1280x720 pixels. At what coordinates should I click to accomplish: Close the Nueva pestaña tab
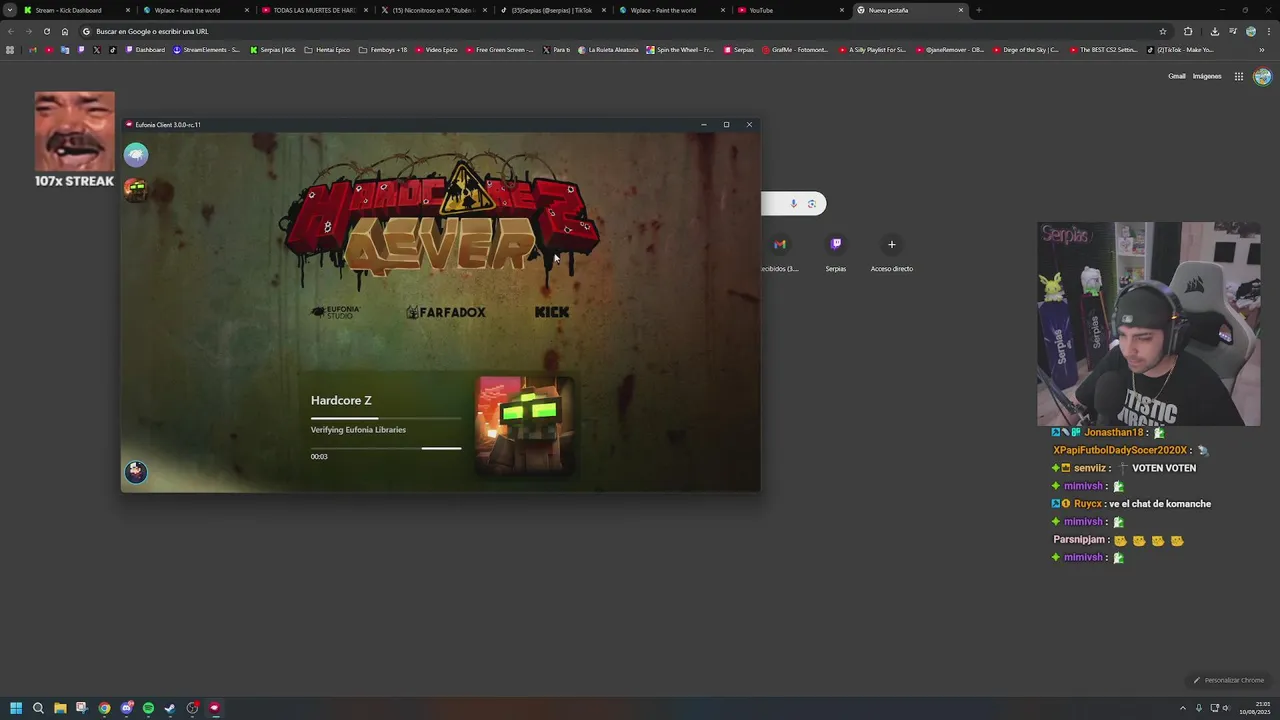(961, 10)
